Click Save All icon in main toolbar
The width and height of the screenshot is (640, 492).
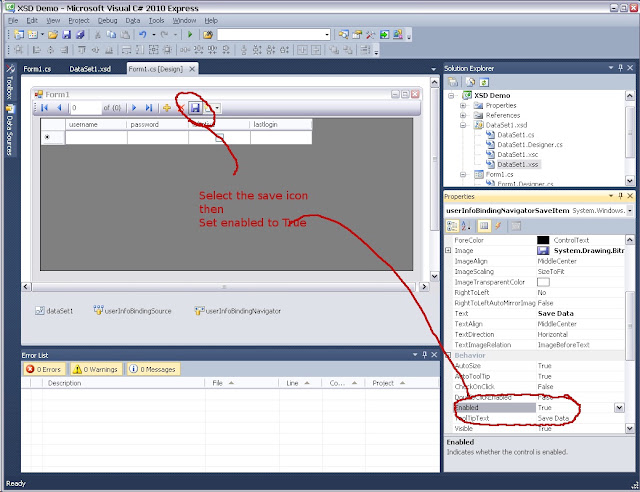tap(80, 35)
